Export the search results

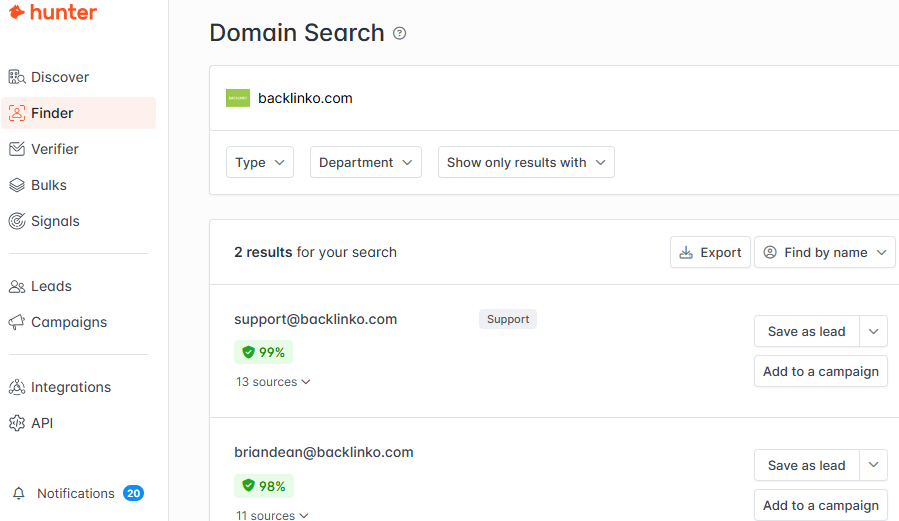[710, 252]
